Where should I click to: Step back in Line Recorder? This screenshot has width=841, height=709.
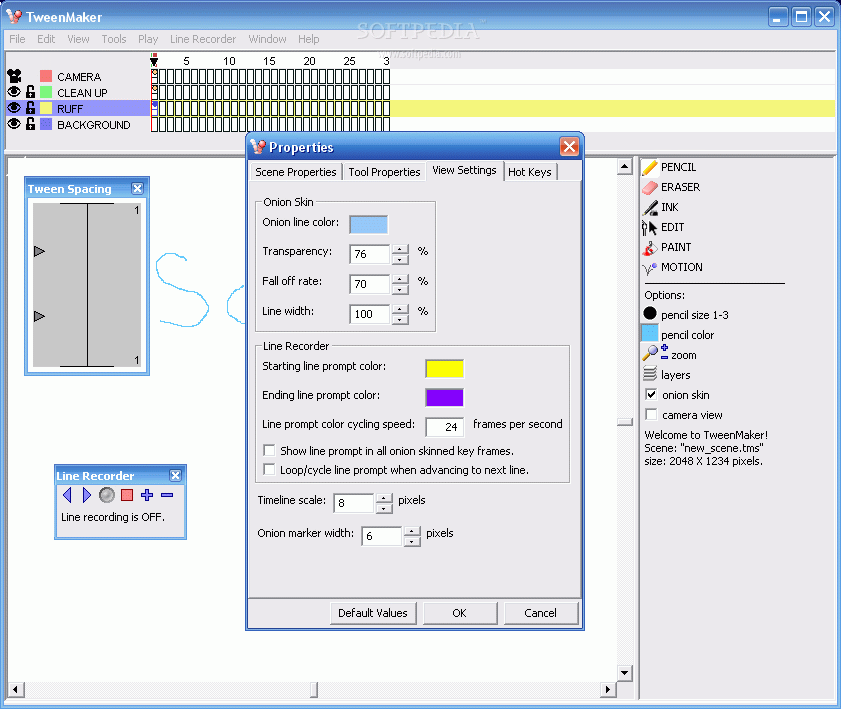point(67,495)
